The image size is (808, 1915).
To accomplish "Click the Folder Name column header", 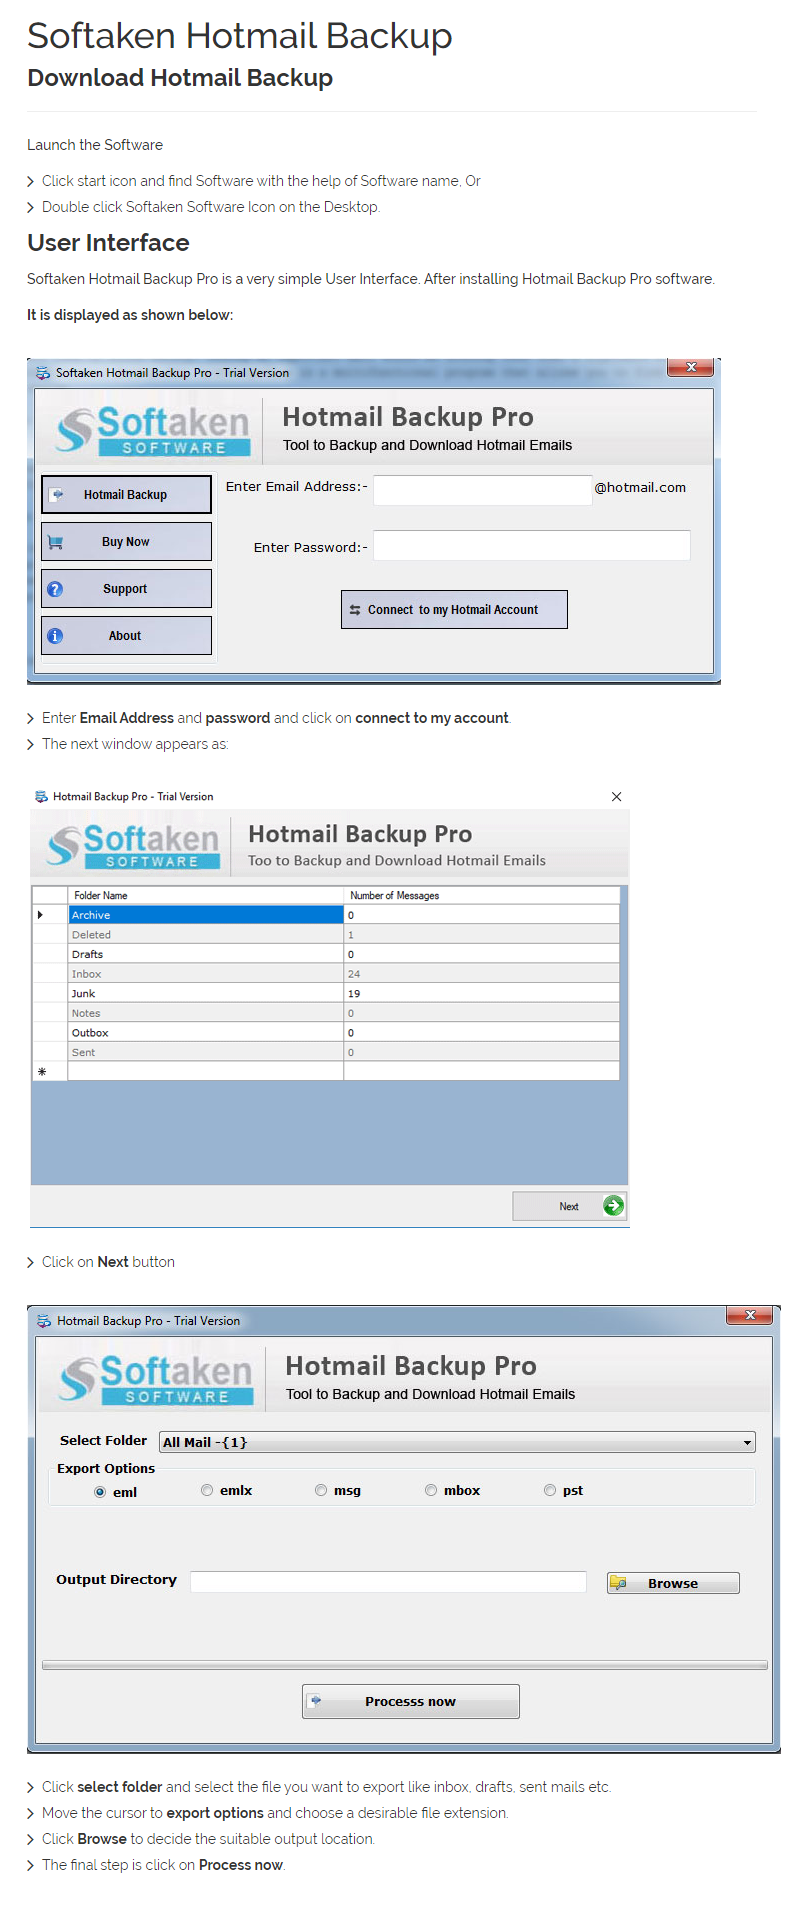I will coord(206,895).
